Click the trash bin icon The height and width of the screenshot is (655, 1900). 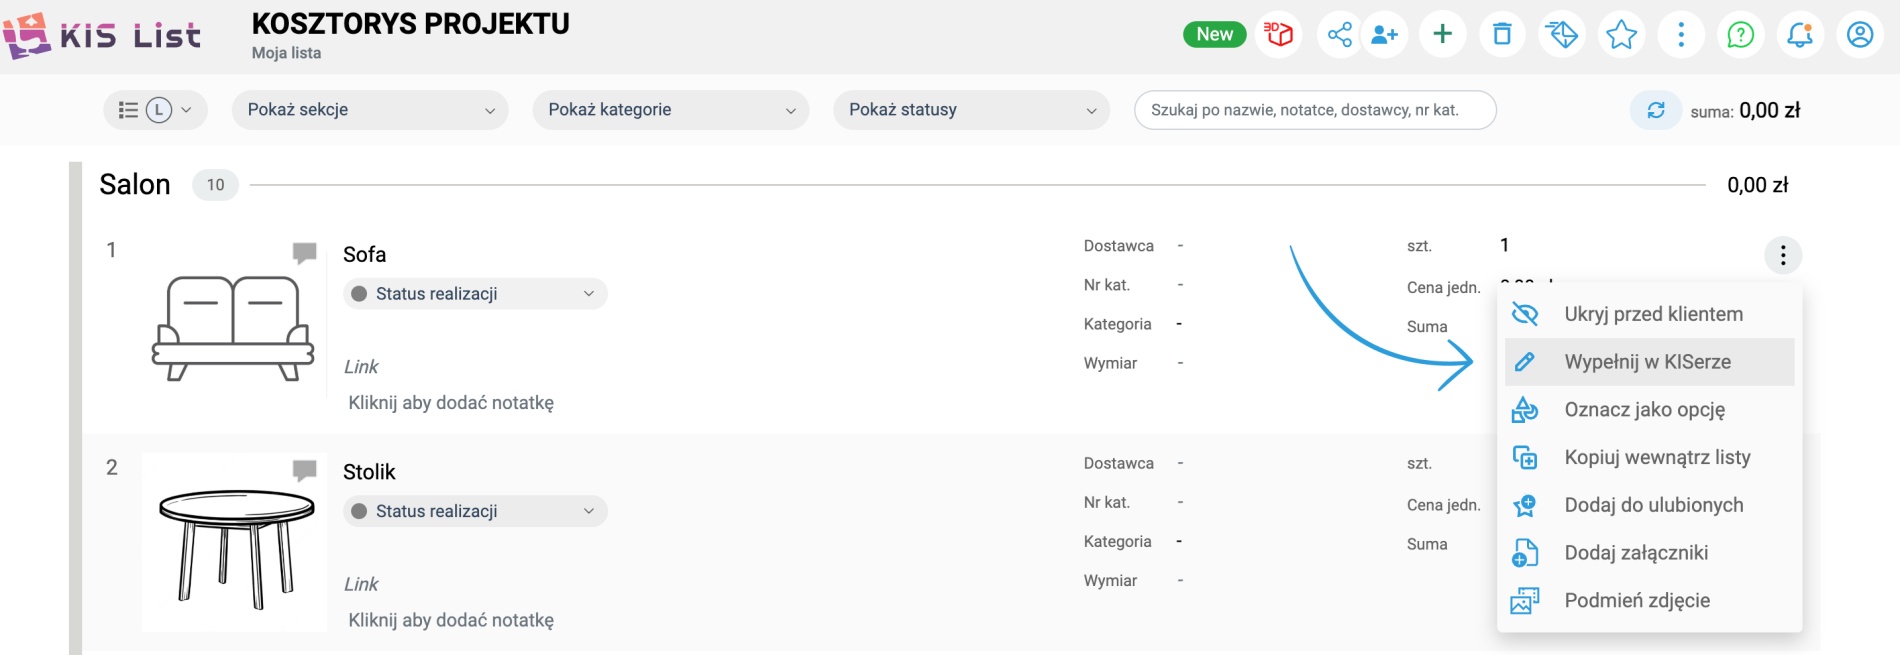point(1502,35)
